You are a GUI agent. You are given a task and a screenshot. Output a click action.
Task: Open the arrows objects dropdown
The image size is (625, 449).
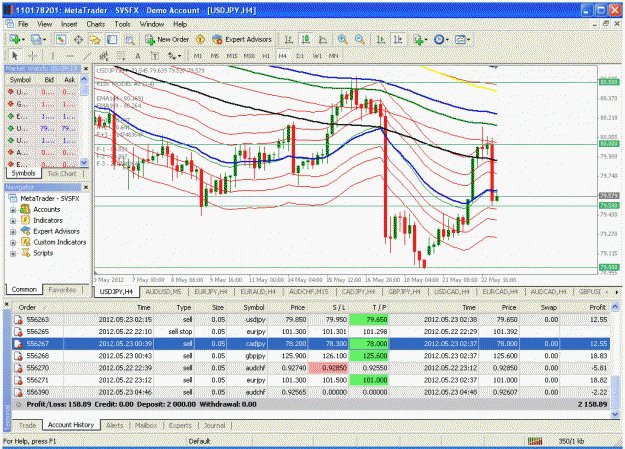coord(174,56)
